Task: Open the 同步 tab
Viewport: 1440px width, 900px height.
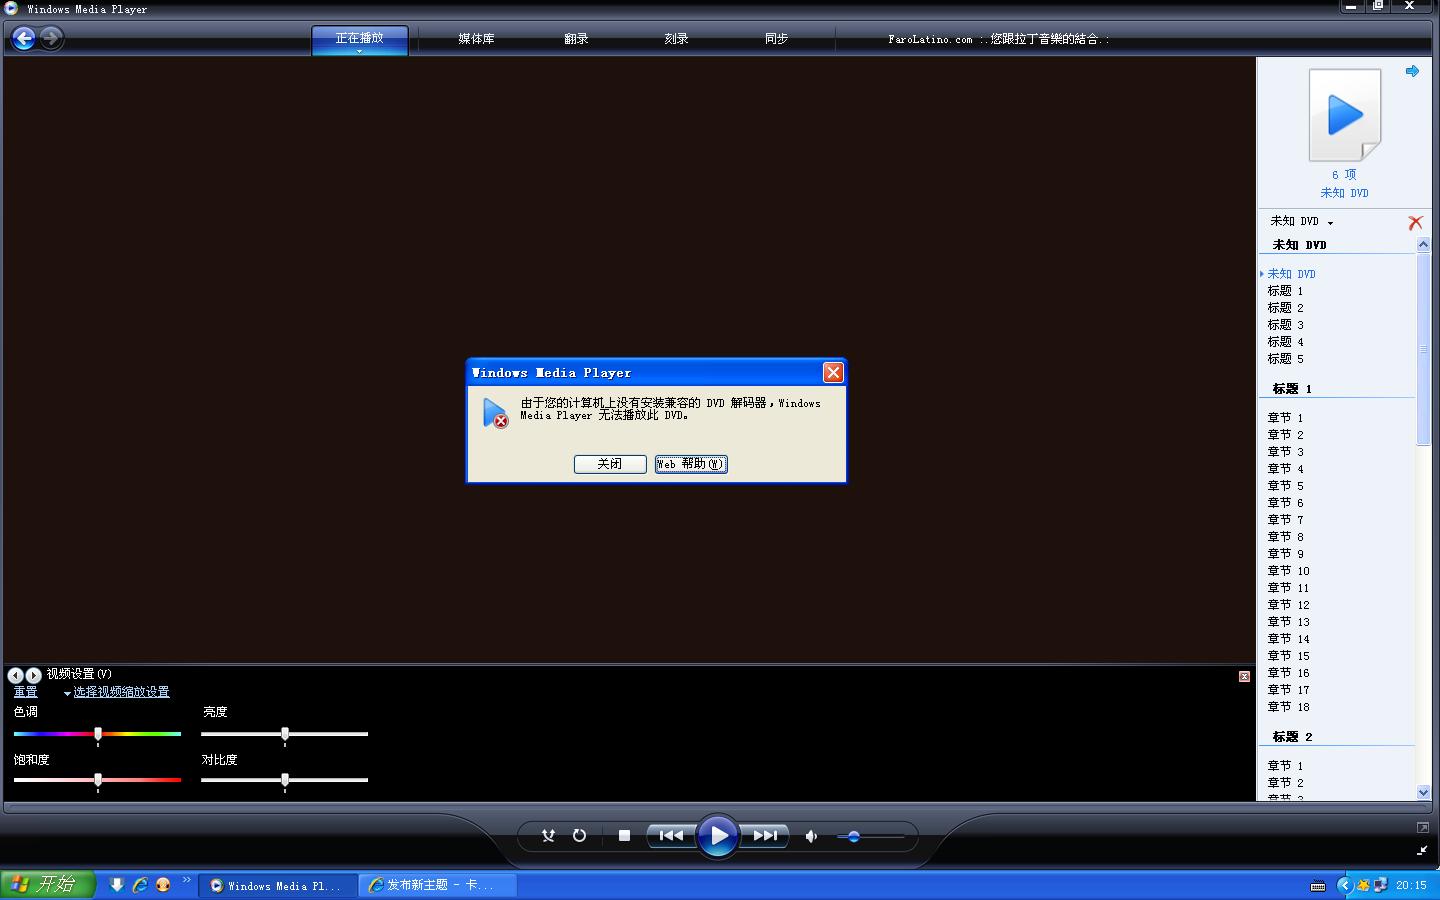Action: click(x=776, y=39)
